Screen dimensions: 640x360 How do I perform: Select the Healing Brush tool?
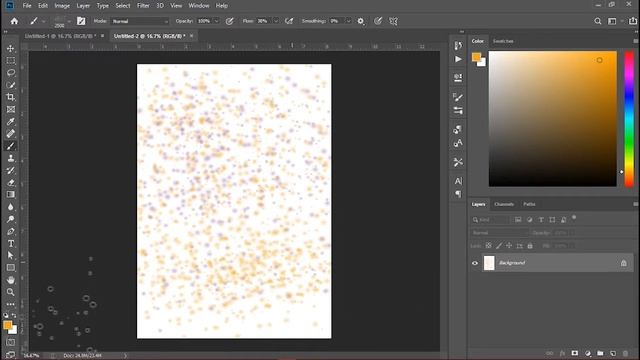click(x=11, y=133)
